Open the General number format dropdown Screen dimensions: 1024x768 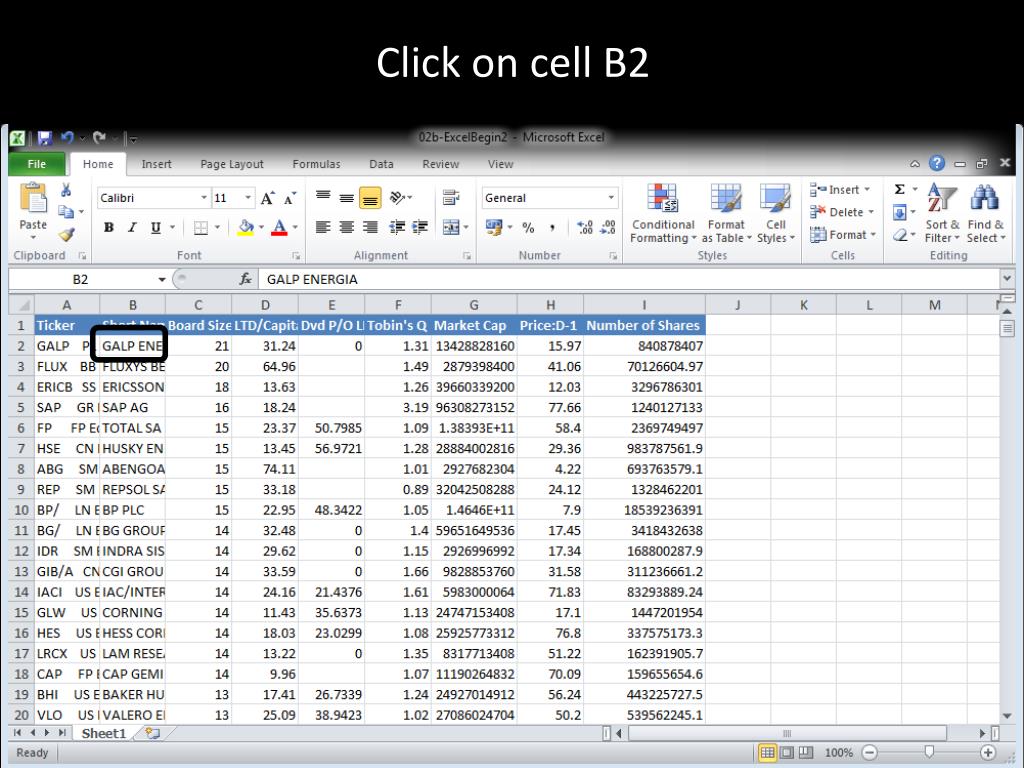[611, 198]
